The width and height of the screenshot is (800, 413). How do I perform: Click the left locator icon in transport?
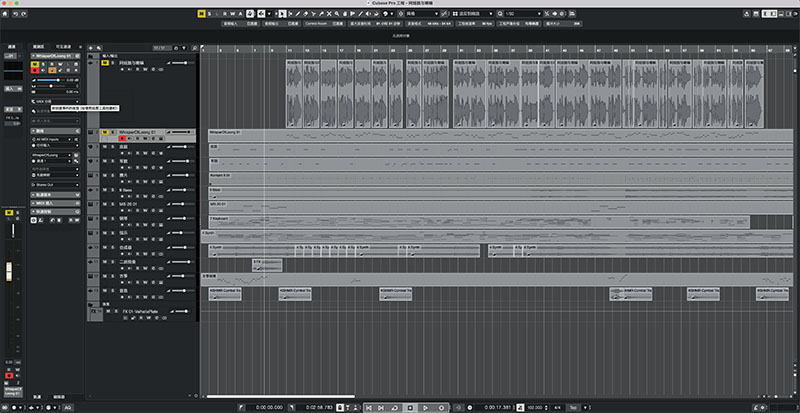coord(241,407)
